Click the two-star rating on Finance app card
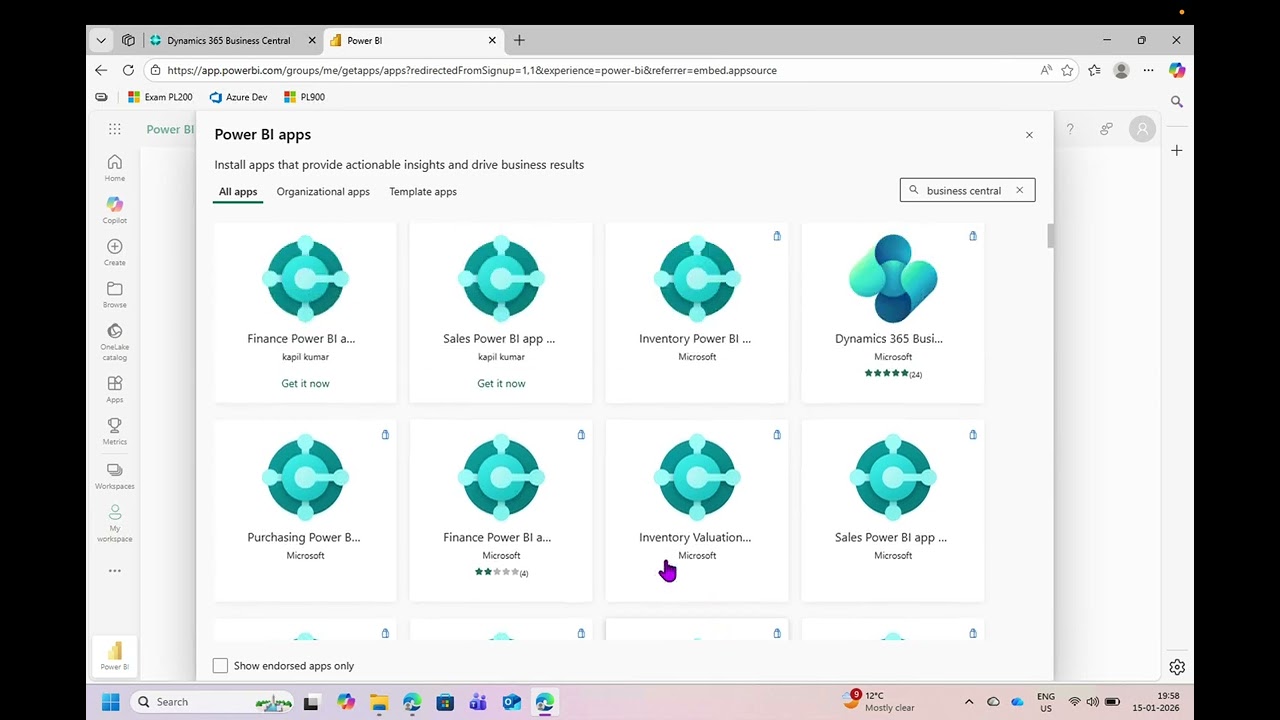 coord(497,572)
